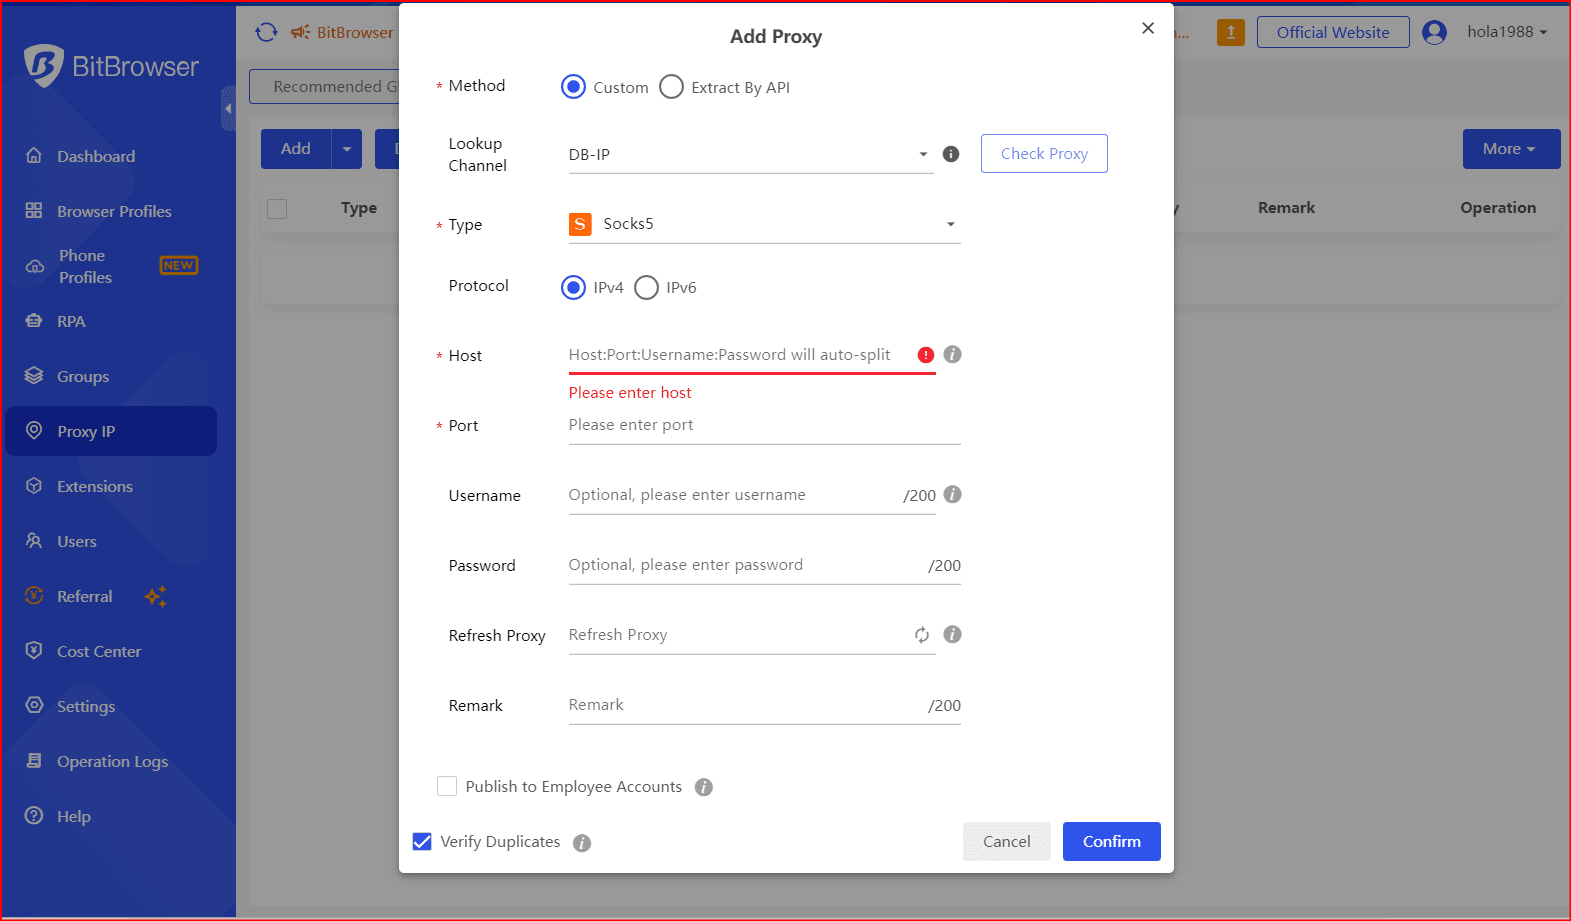Open the More dropdown menu
The width and height of the screenshot is (1571, 921).
coord(1510,148)
